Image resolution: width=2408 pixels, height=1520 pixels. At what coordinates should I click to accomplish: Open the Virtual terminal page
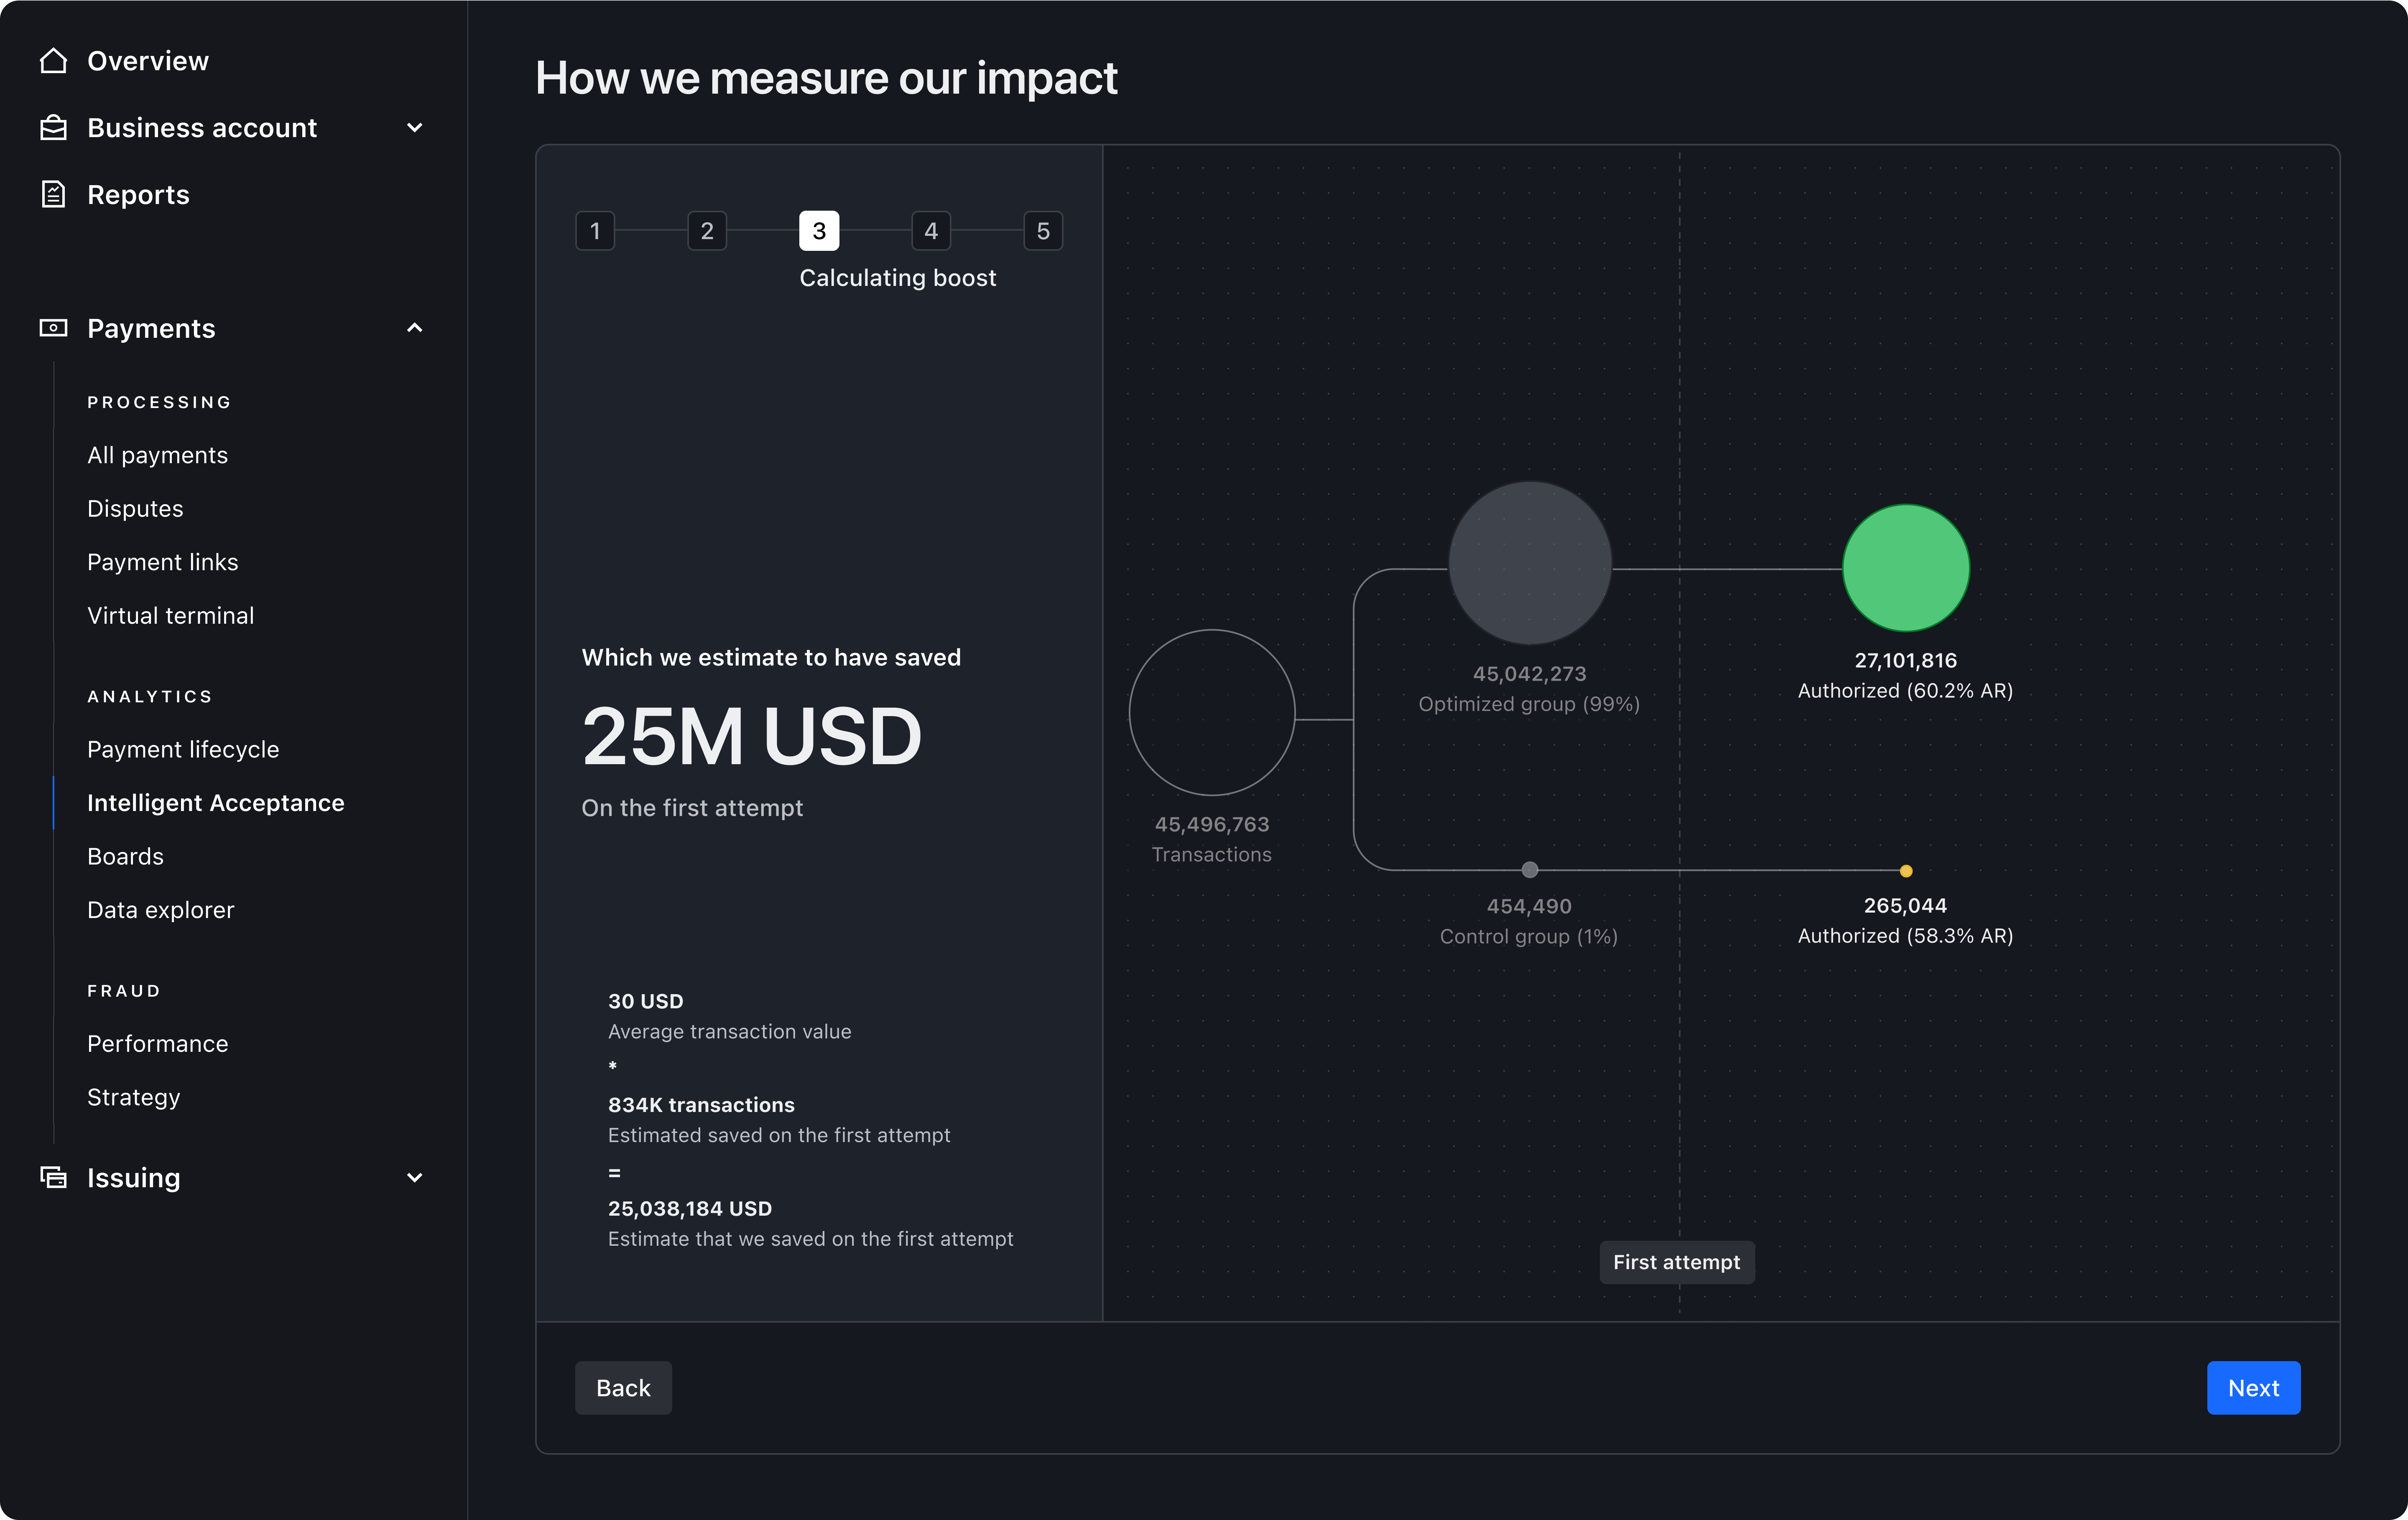[x=170, y=616]
